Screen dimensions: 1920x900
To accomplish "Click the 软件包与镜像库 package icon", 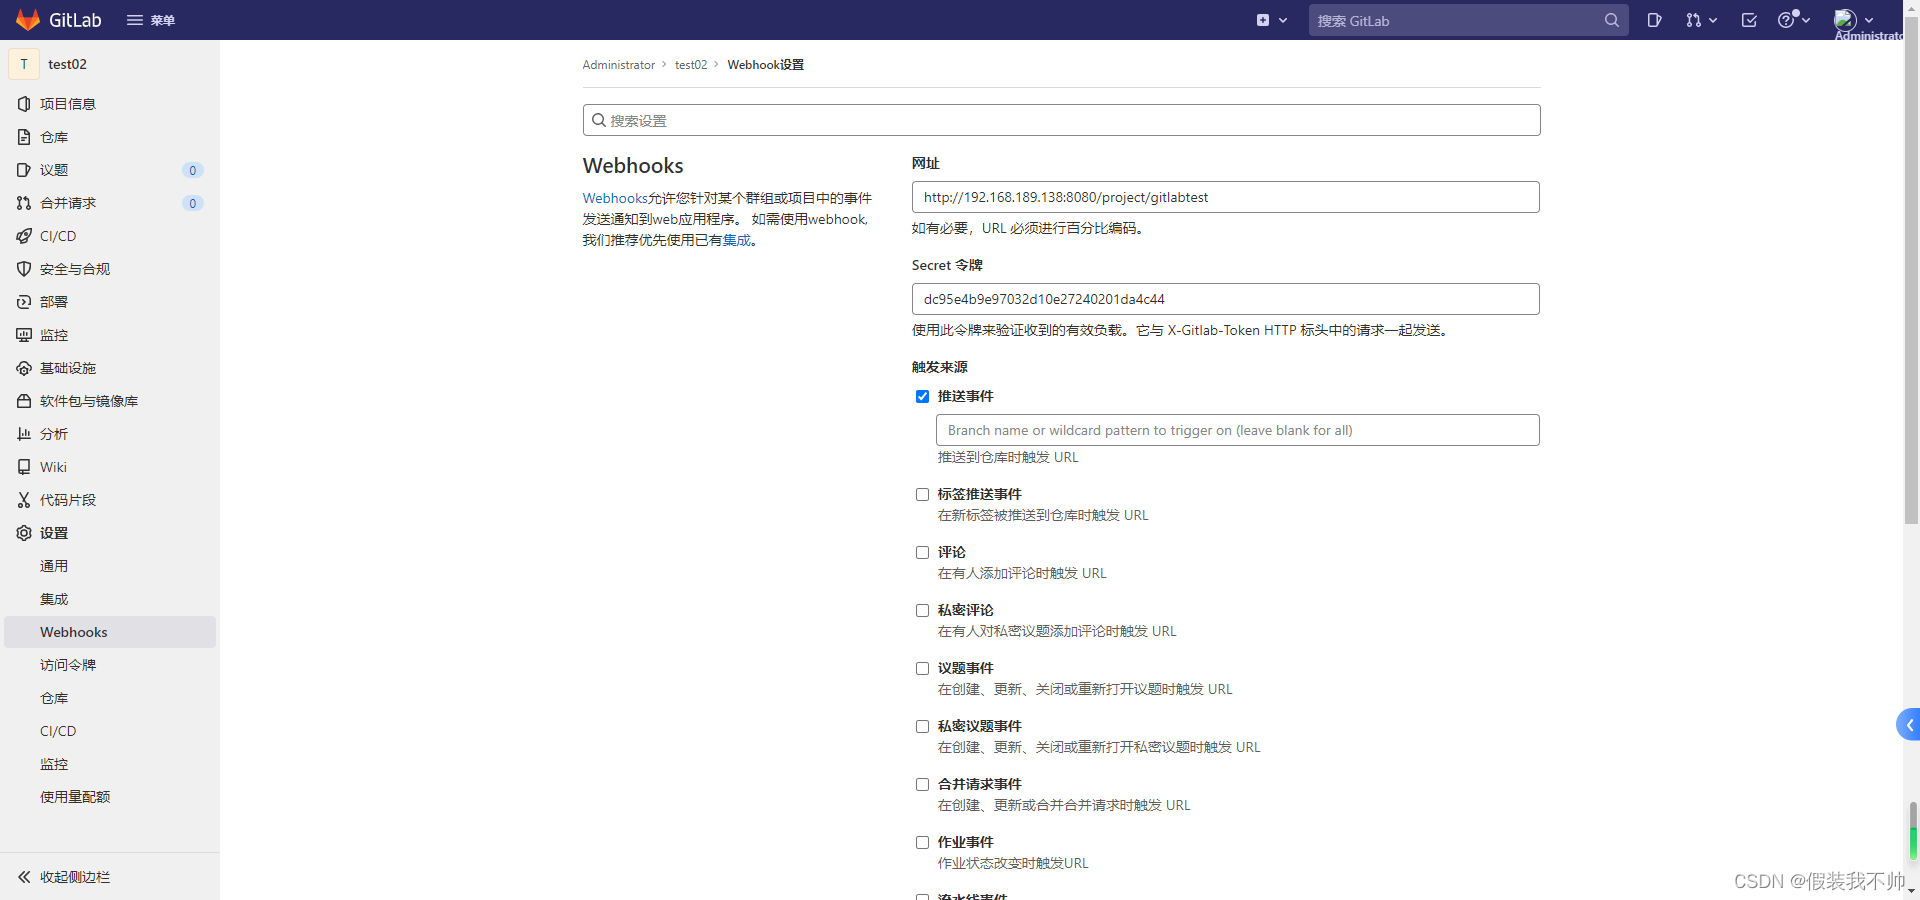I will tap(24, 401).
